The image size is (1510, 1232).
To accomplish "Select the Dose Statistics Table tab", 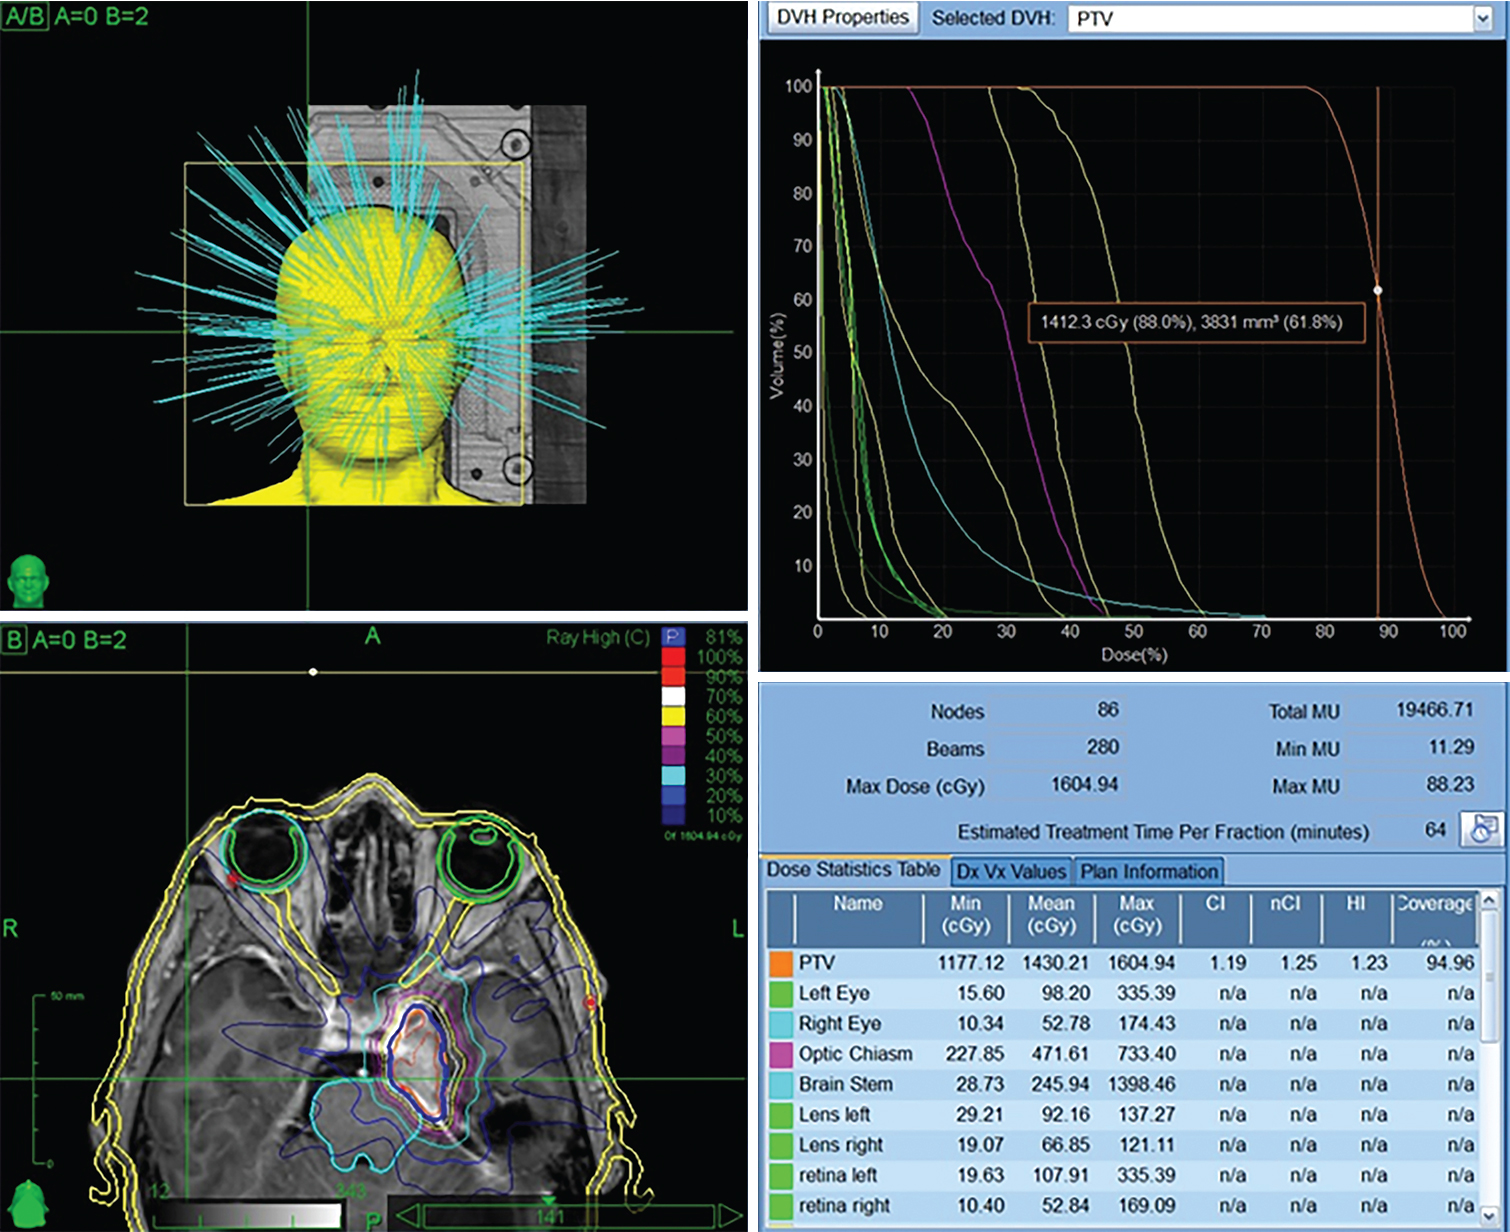I will pos(853,870).
